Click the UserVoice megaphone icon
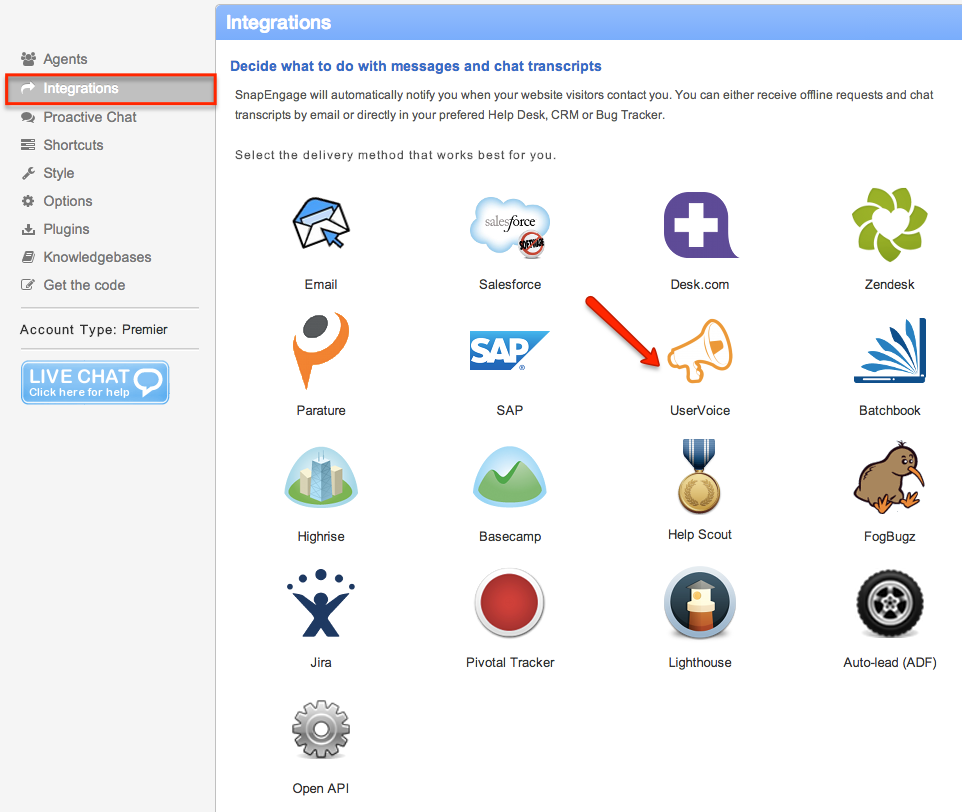Viewport: 962px width, 812px height. coord(700,351)
